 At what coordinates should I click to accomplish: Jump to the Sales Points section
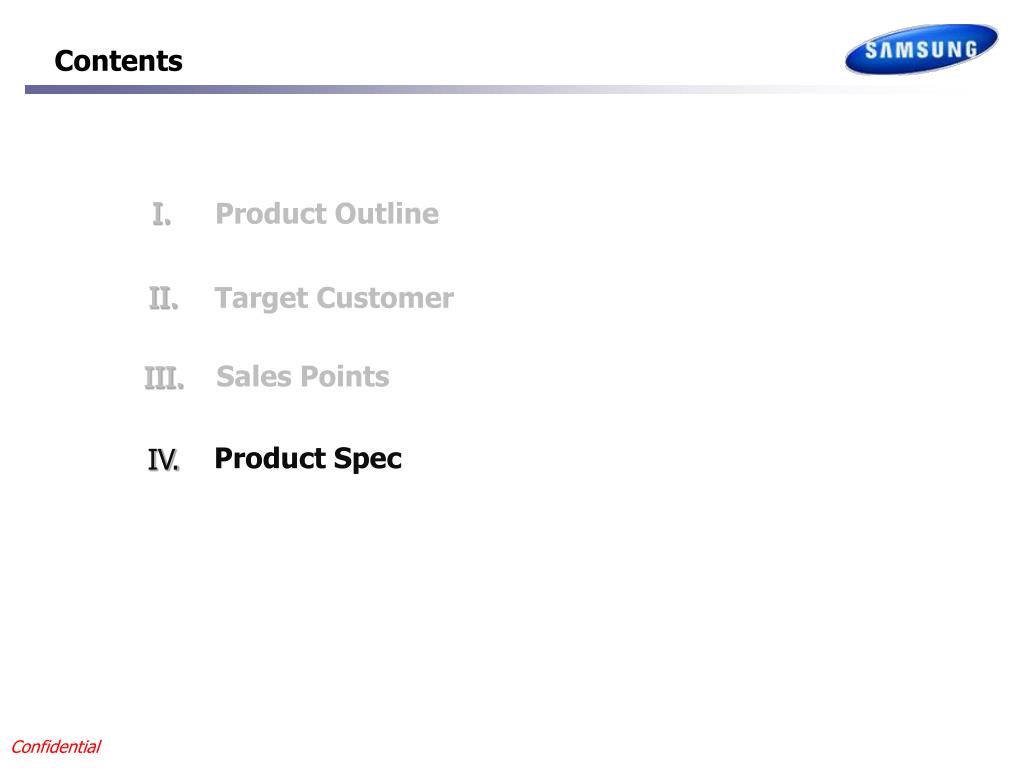302,376
